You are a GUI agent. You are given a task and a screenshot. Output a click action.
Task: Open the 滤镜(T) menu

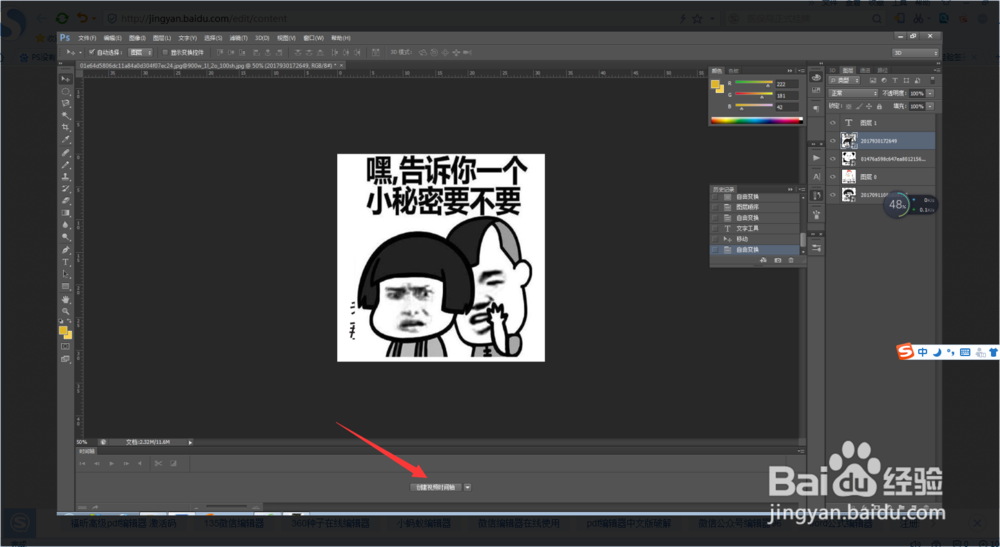click(238, 38)
